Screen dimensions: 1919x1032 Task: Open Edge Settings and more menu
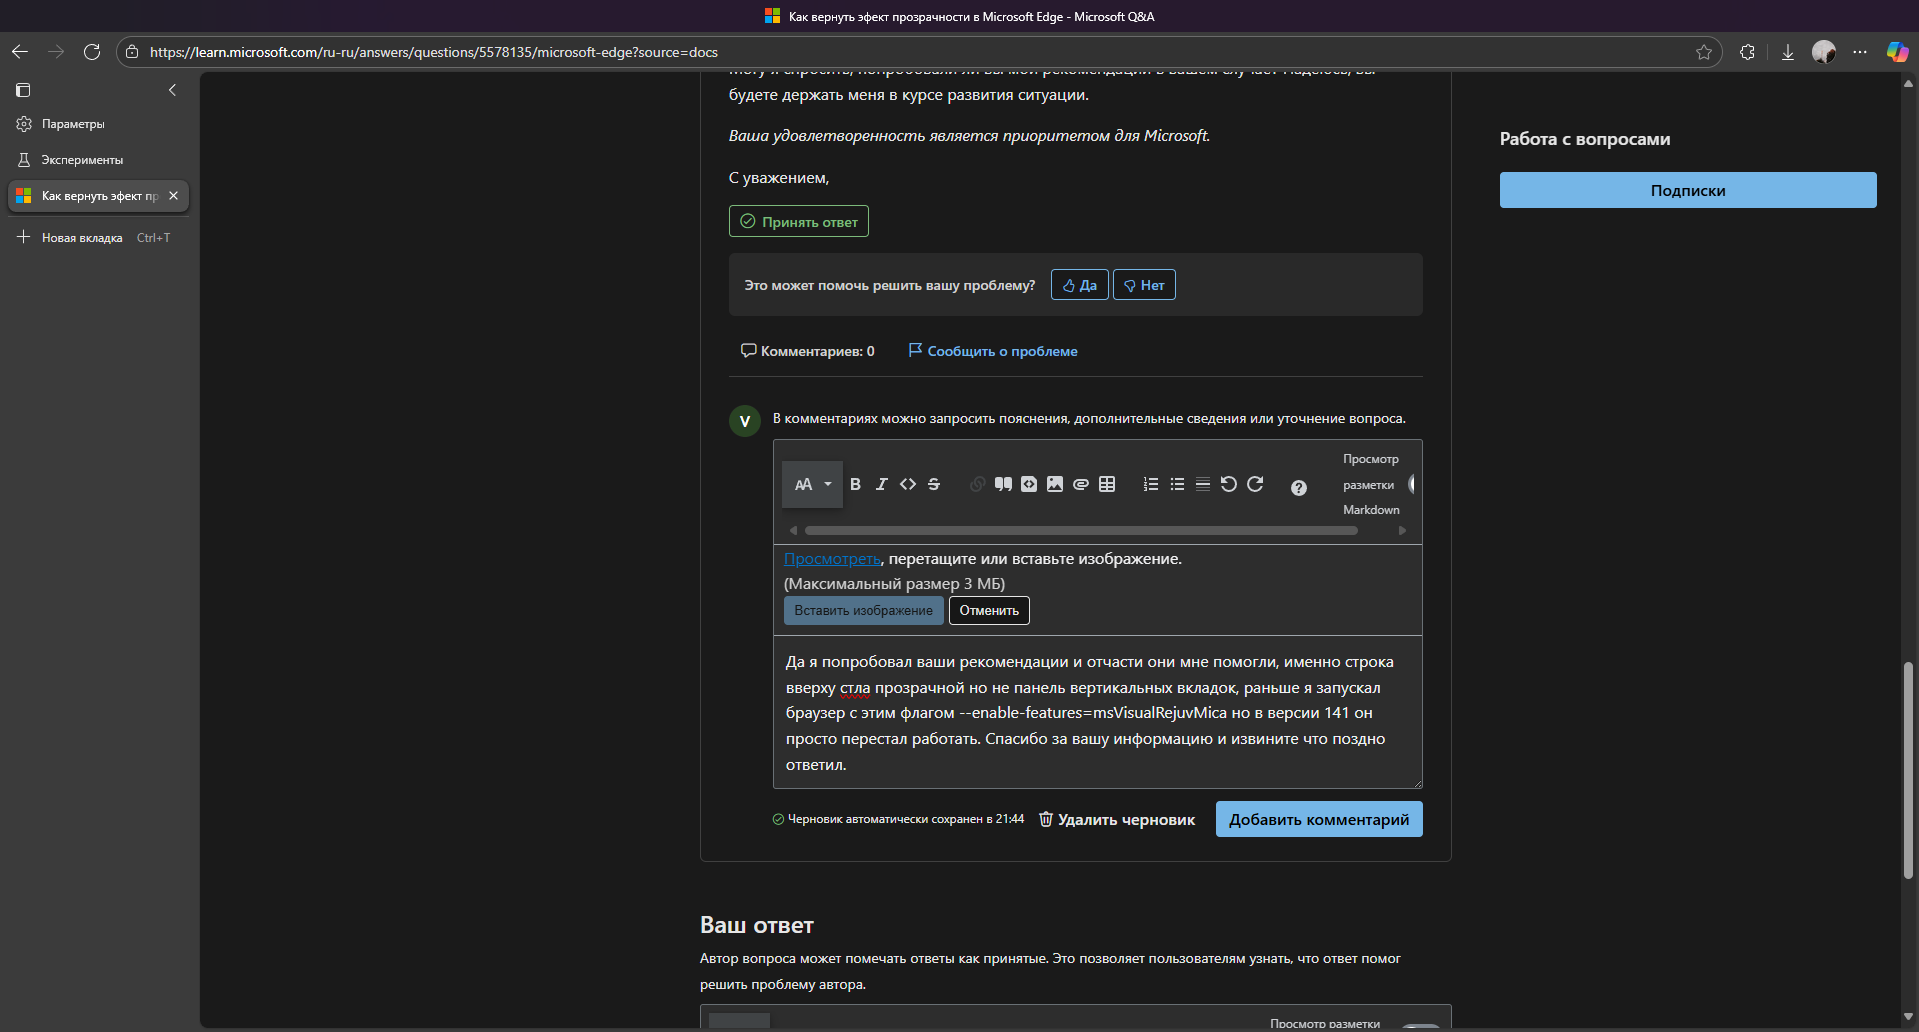click(x=1860, y=52)
